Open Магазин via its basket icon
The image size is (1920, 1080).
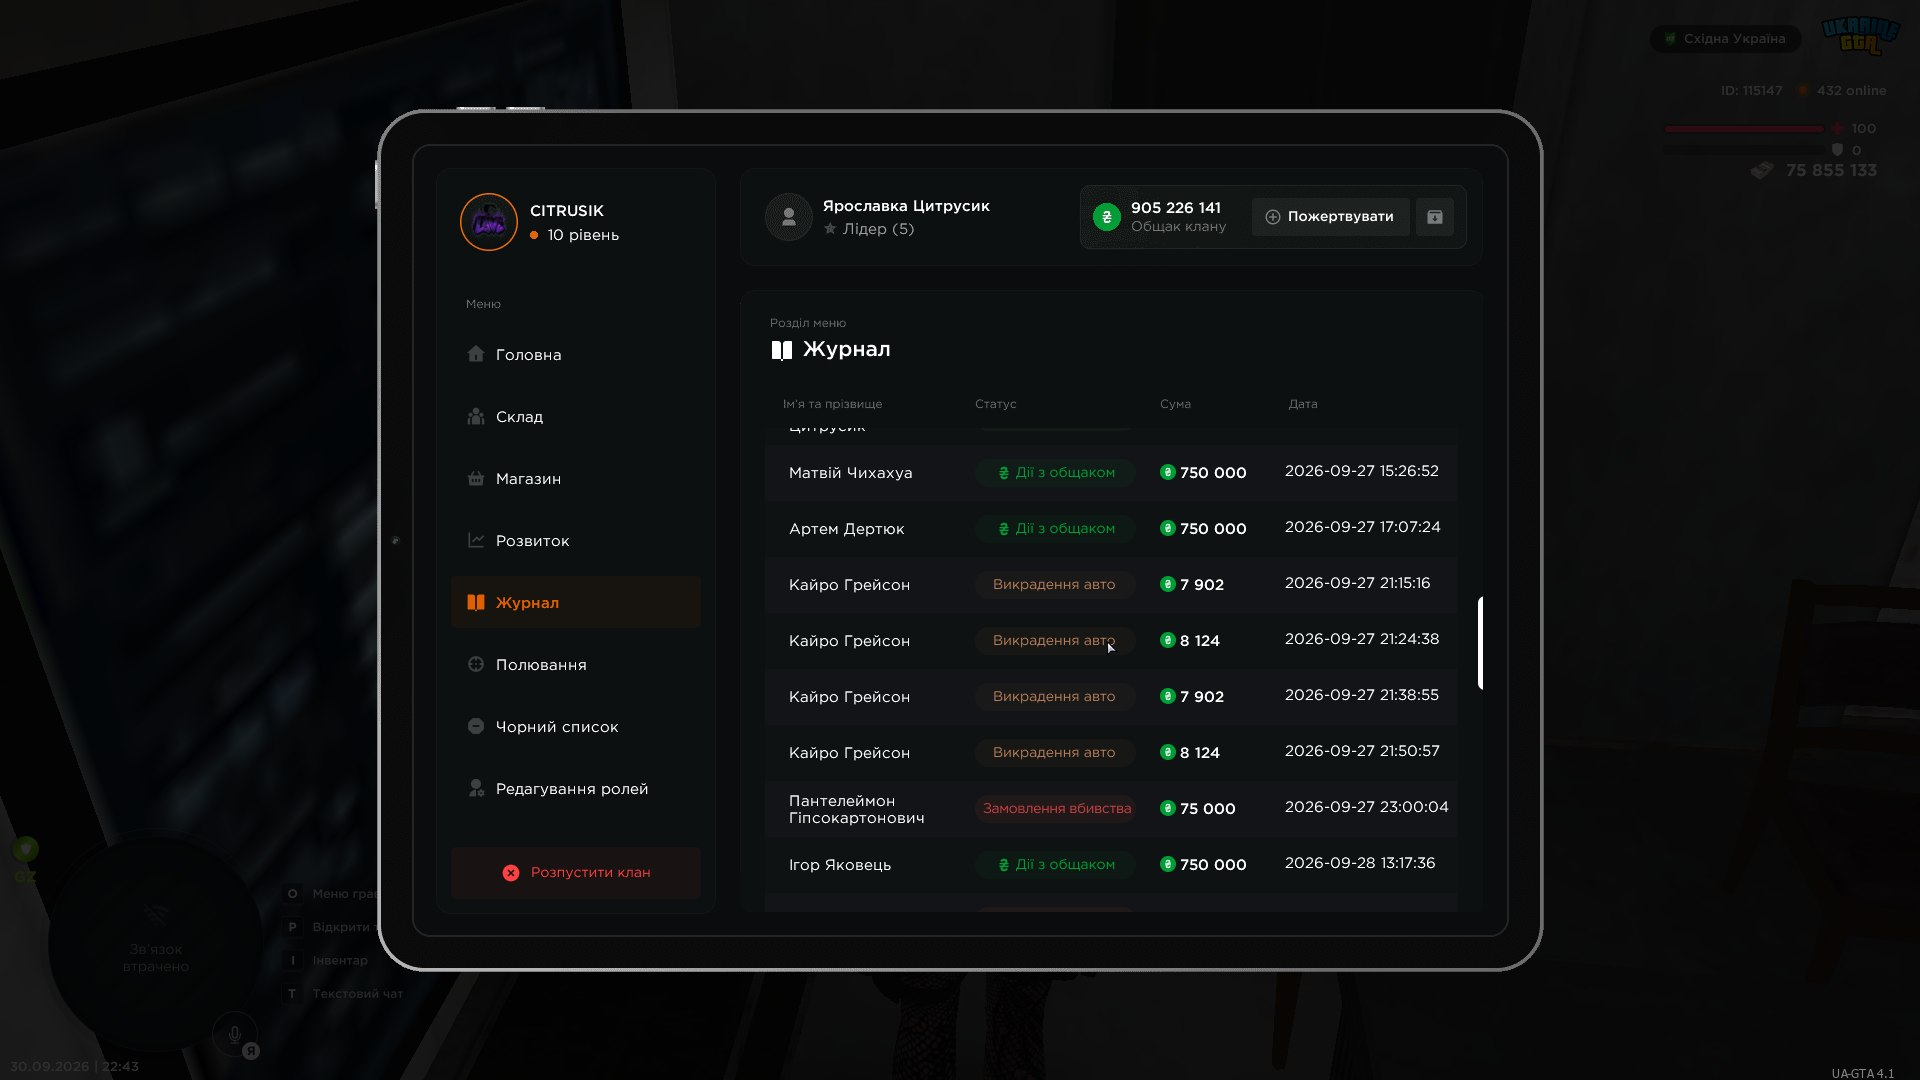pyautogui.click(x=476, y=478)
